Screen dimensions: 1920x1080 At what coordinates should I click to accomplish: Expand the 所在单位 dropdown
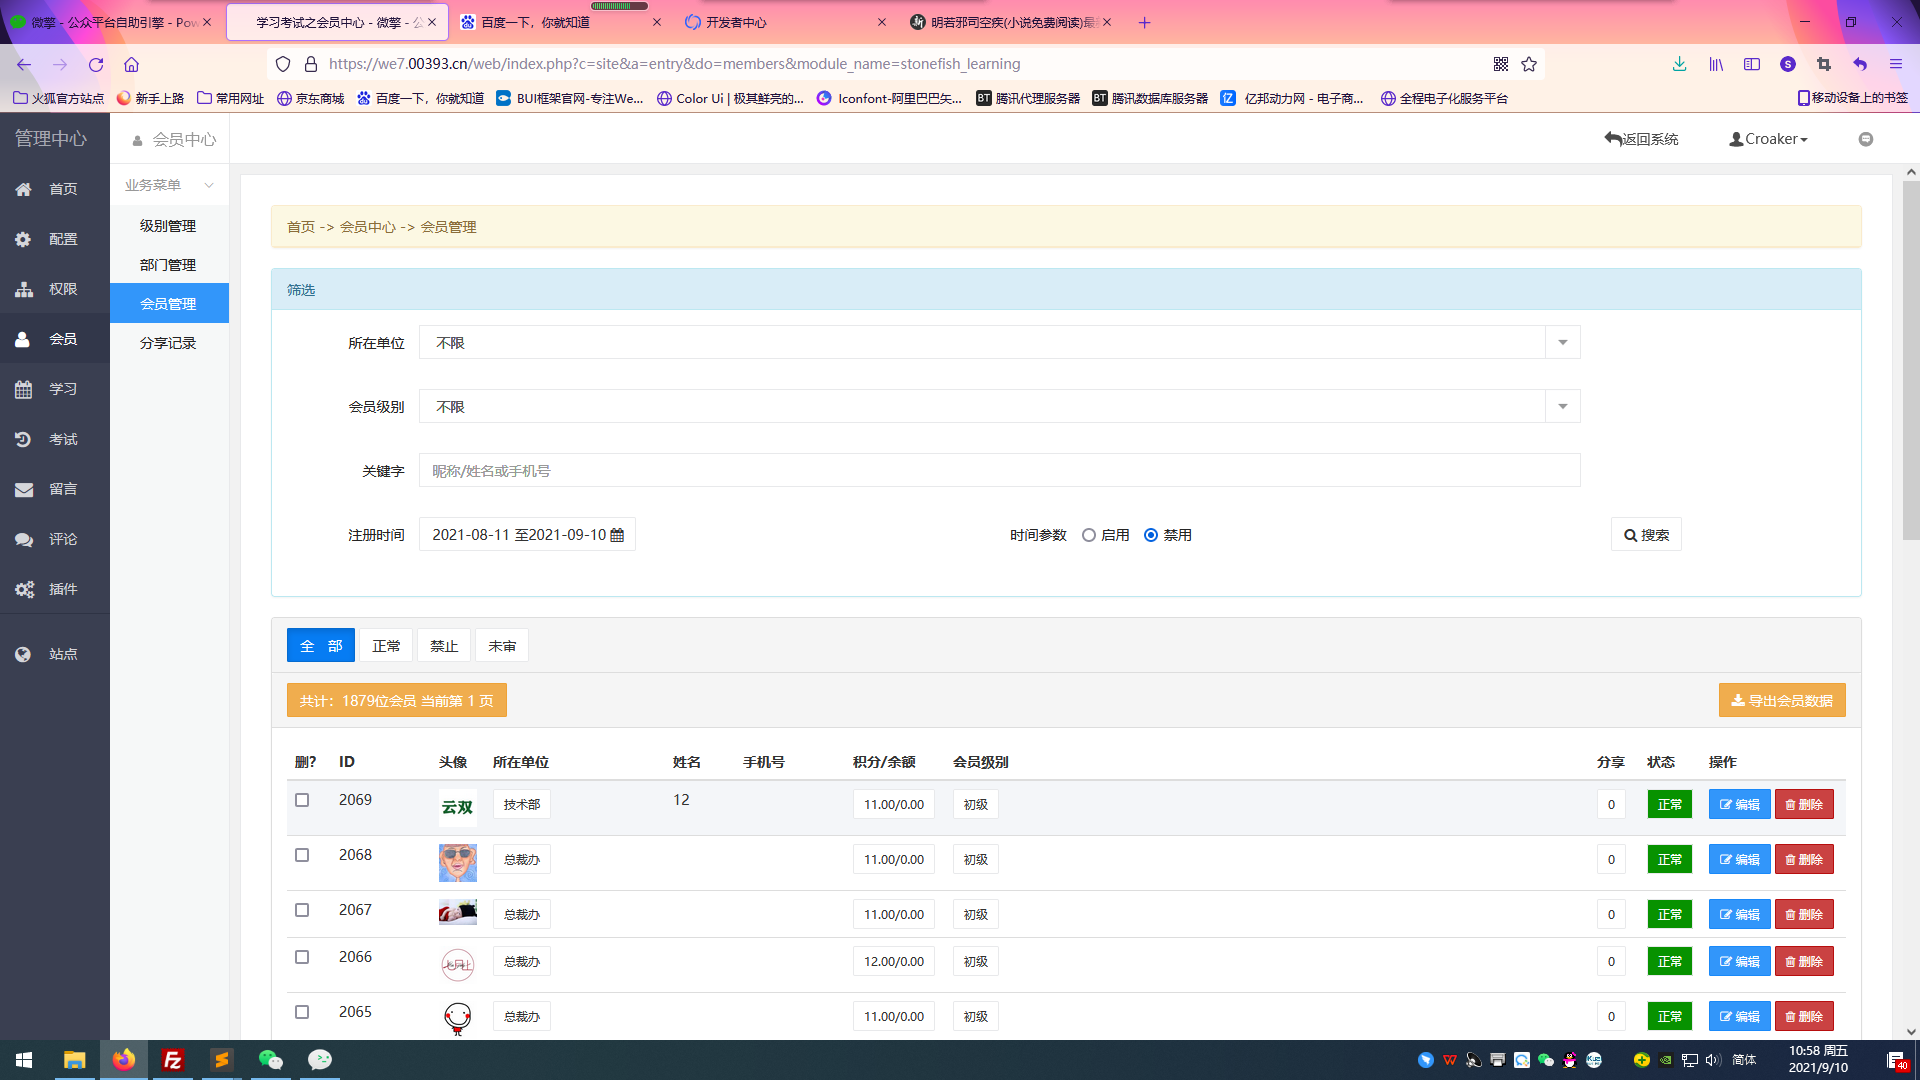(x=1562, y=343)
